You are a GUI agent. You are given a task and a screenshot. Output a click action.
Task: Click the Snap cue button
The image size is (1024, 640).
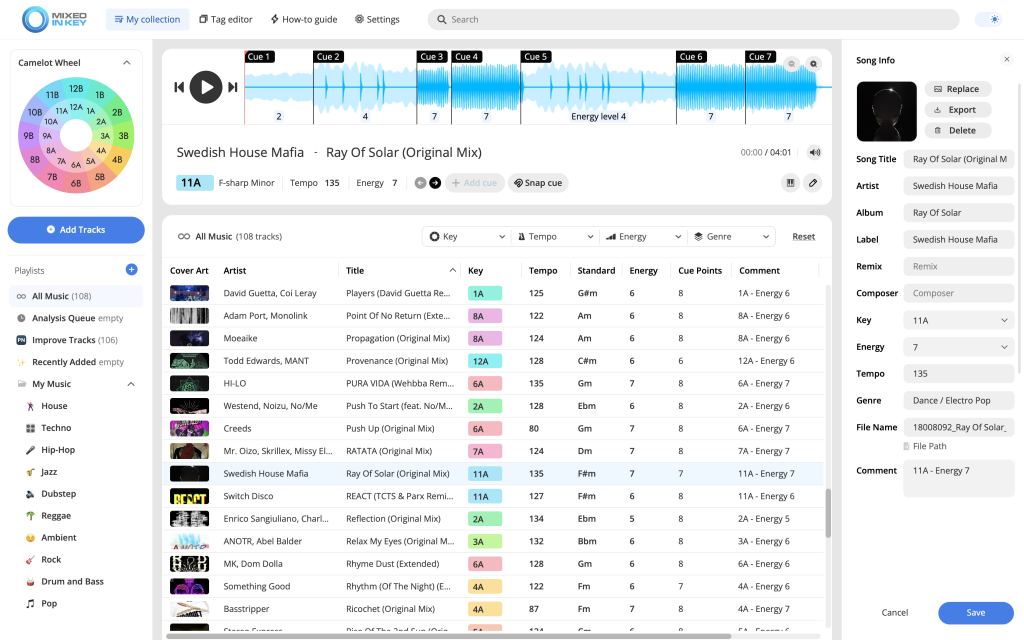tap(537, 183)
